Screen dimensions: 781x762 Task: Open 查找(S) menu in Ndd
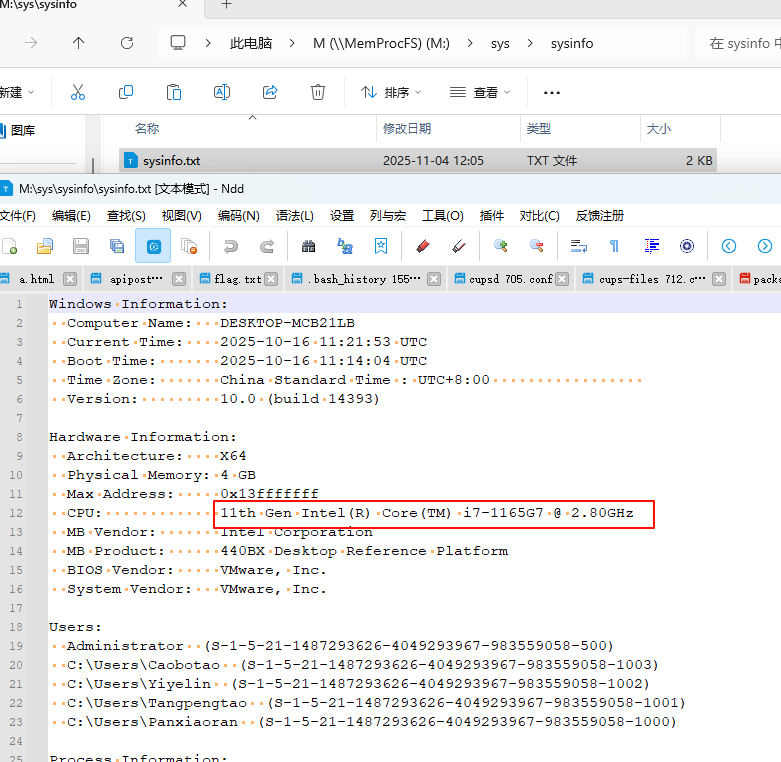126,216
